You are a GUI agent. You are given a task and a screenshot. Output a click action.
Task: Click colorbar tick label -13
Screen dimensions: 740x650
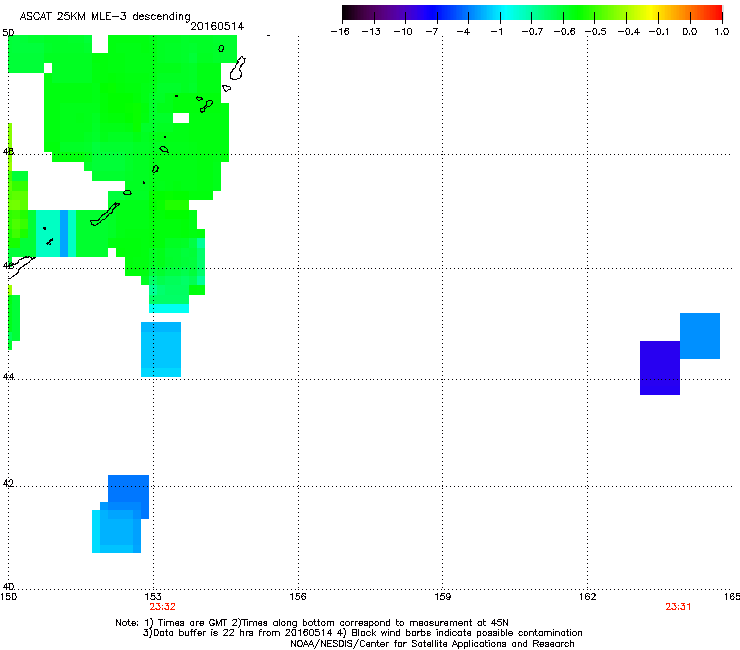pos(371,32)
